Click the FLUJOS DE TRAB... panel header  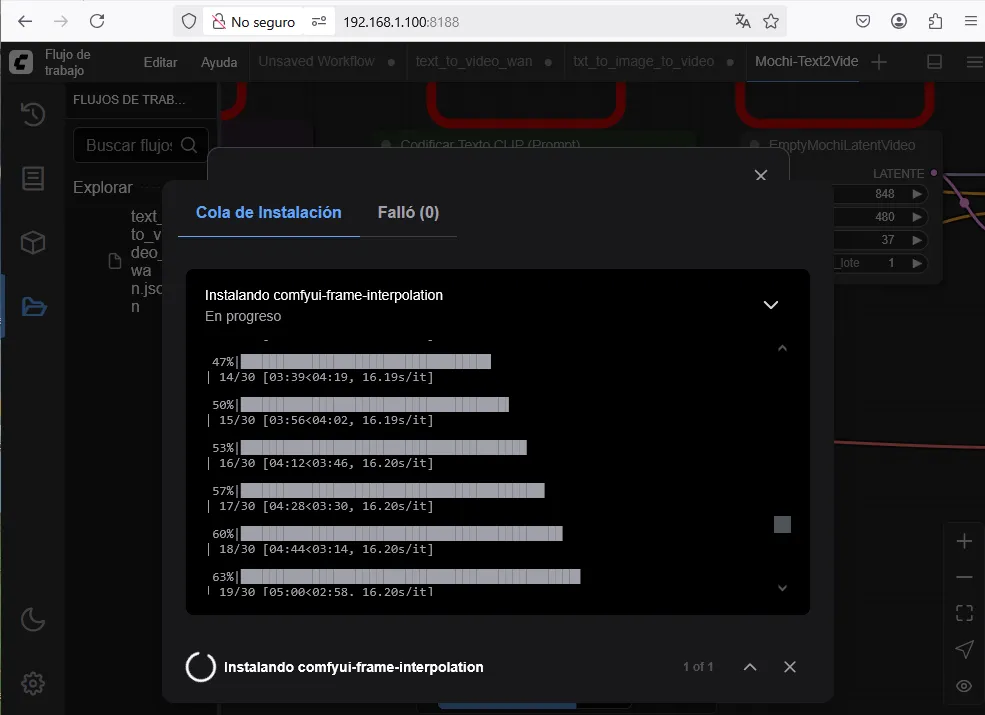point(129,100)
